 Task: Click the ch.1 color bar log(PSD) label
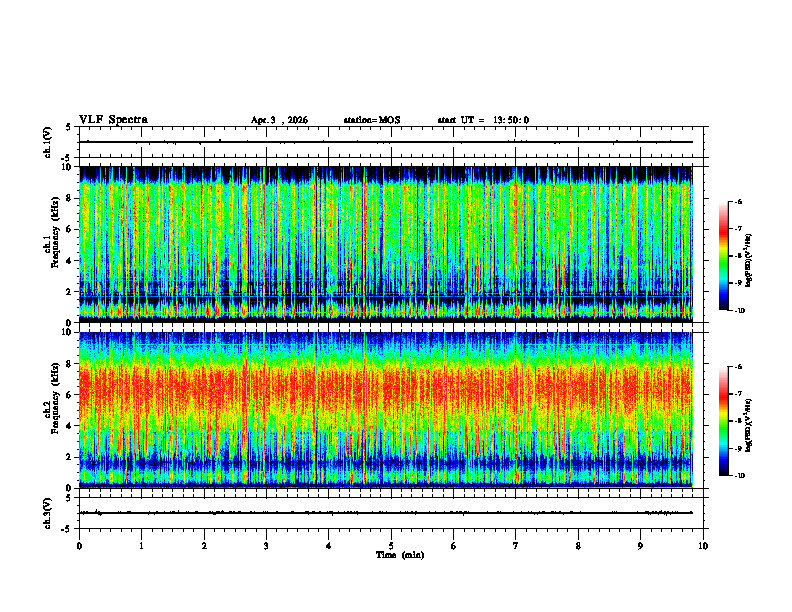click(749, 260)
